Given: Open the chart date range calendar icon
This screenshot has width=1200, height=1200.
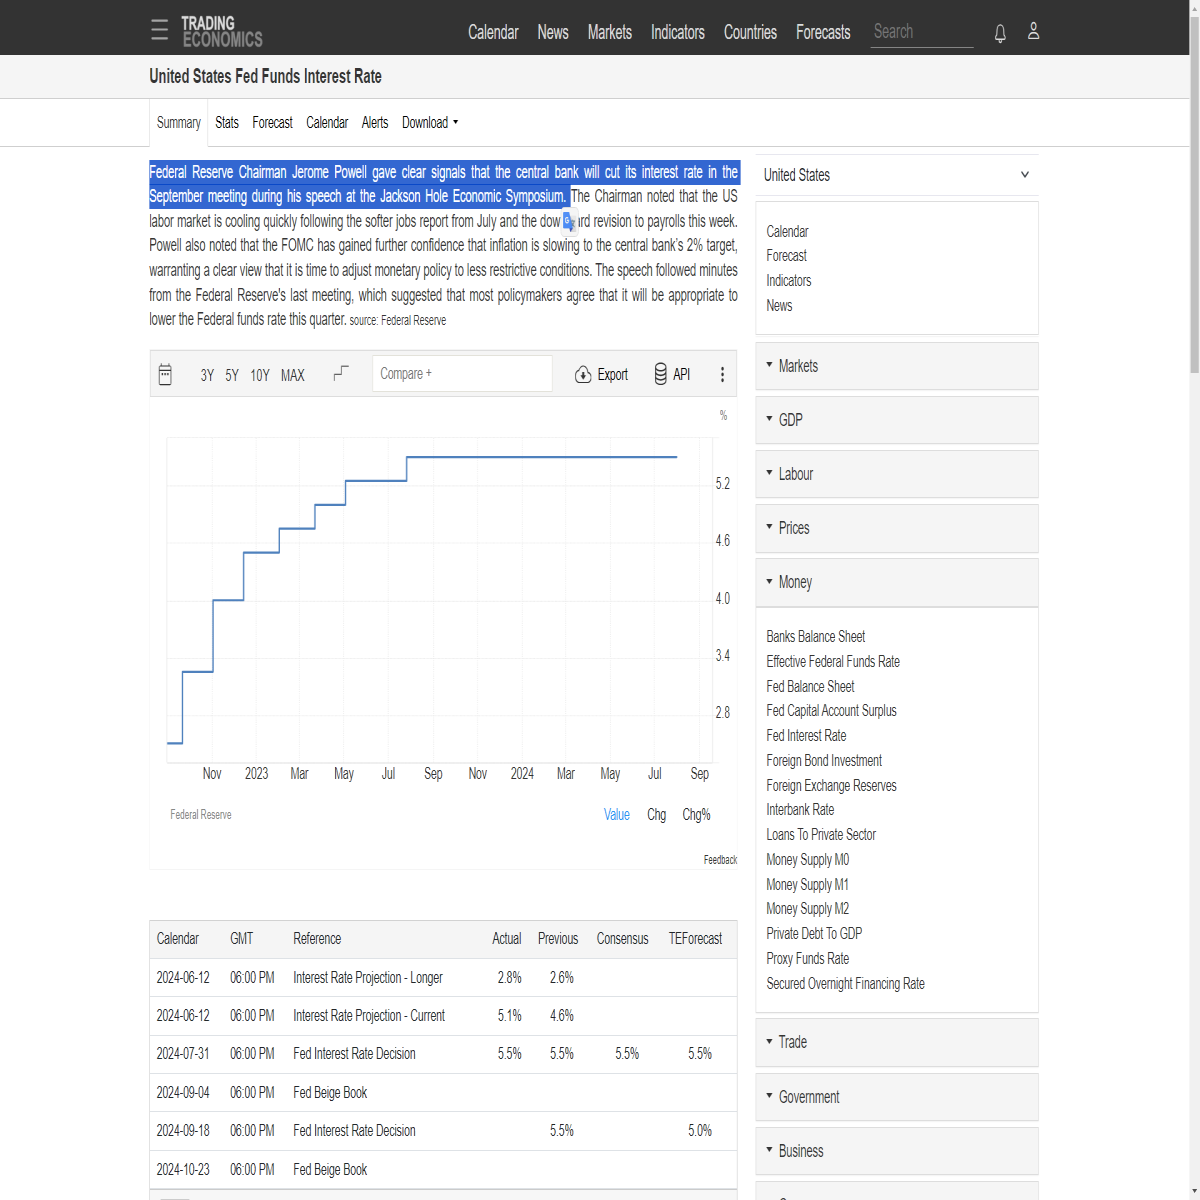Looking at the screenshot, I should [x=166, y=374].
